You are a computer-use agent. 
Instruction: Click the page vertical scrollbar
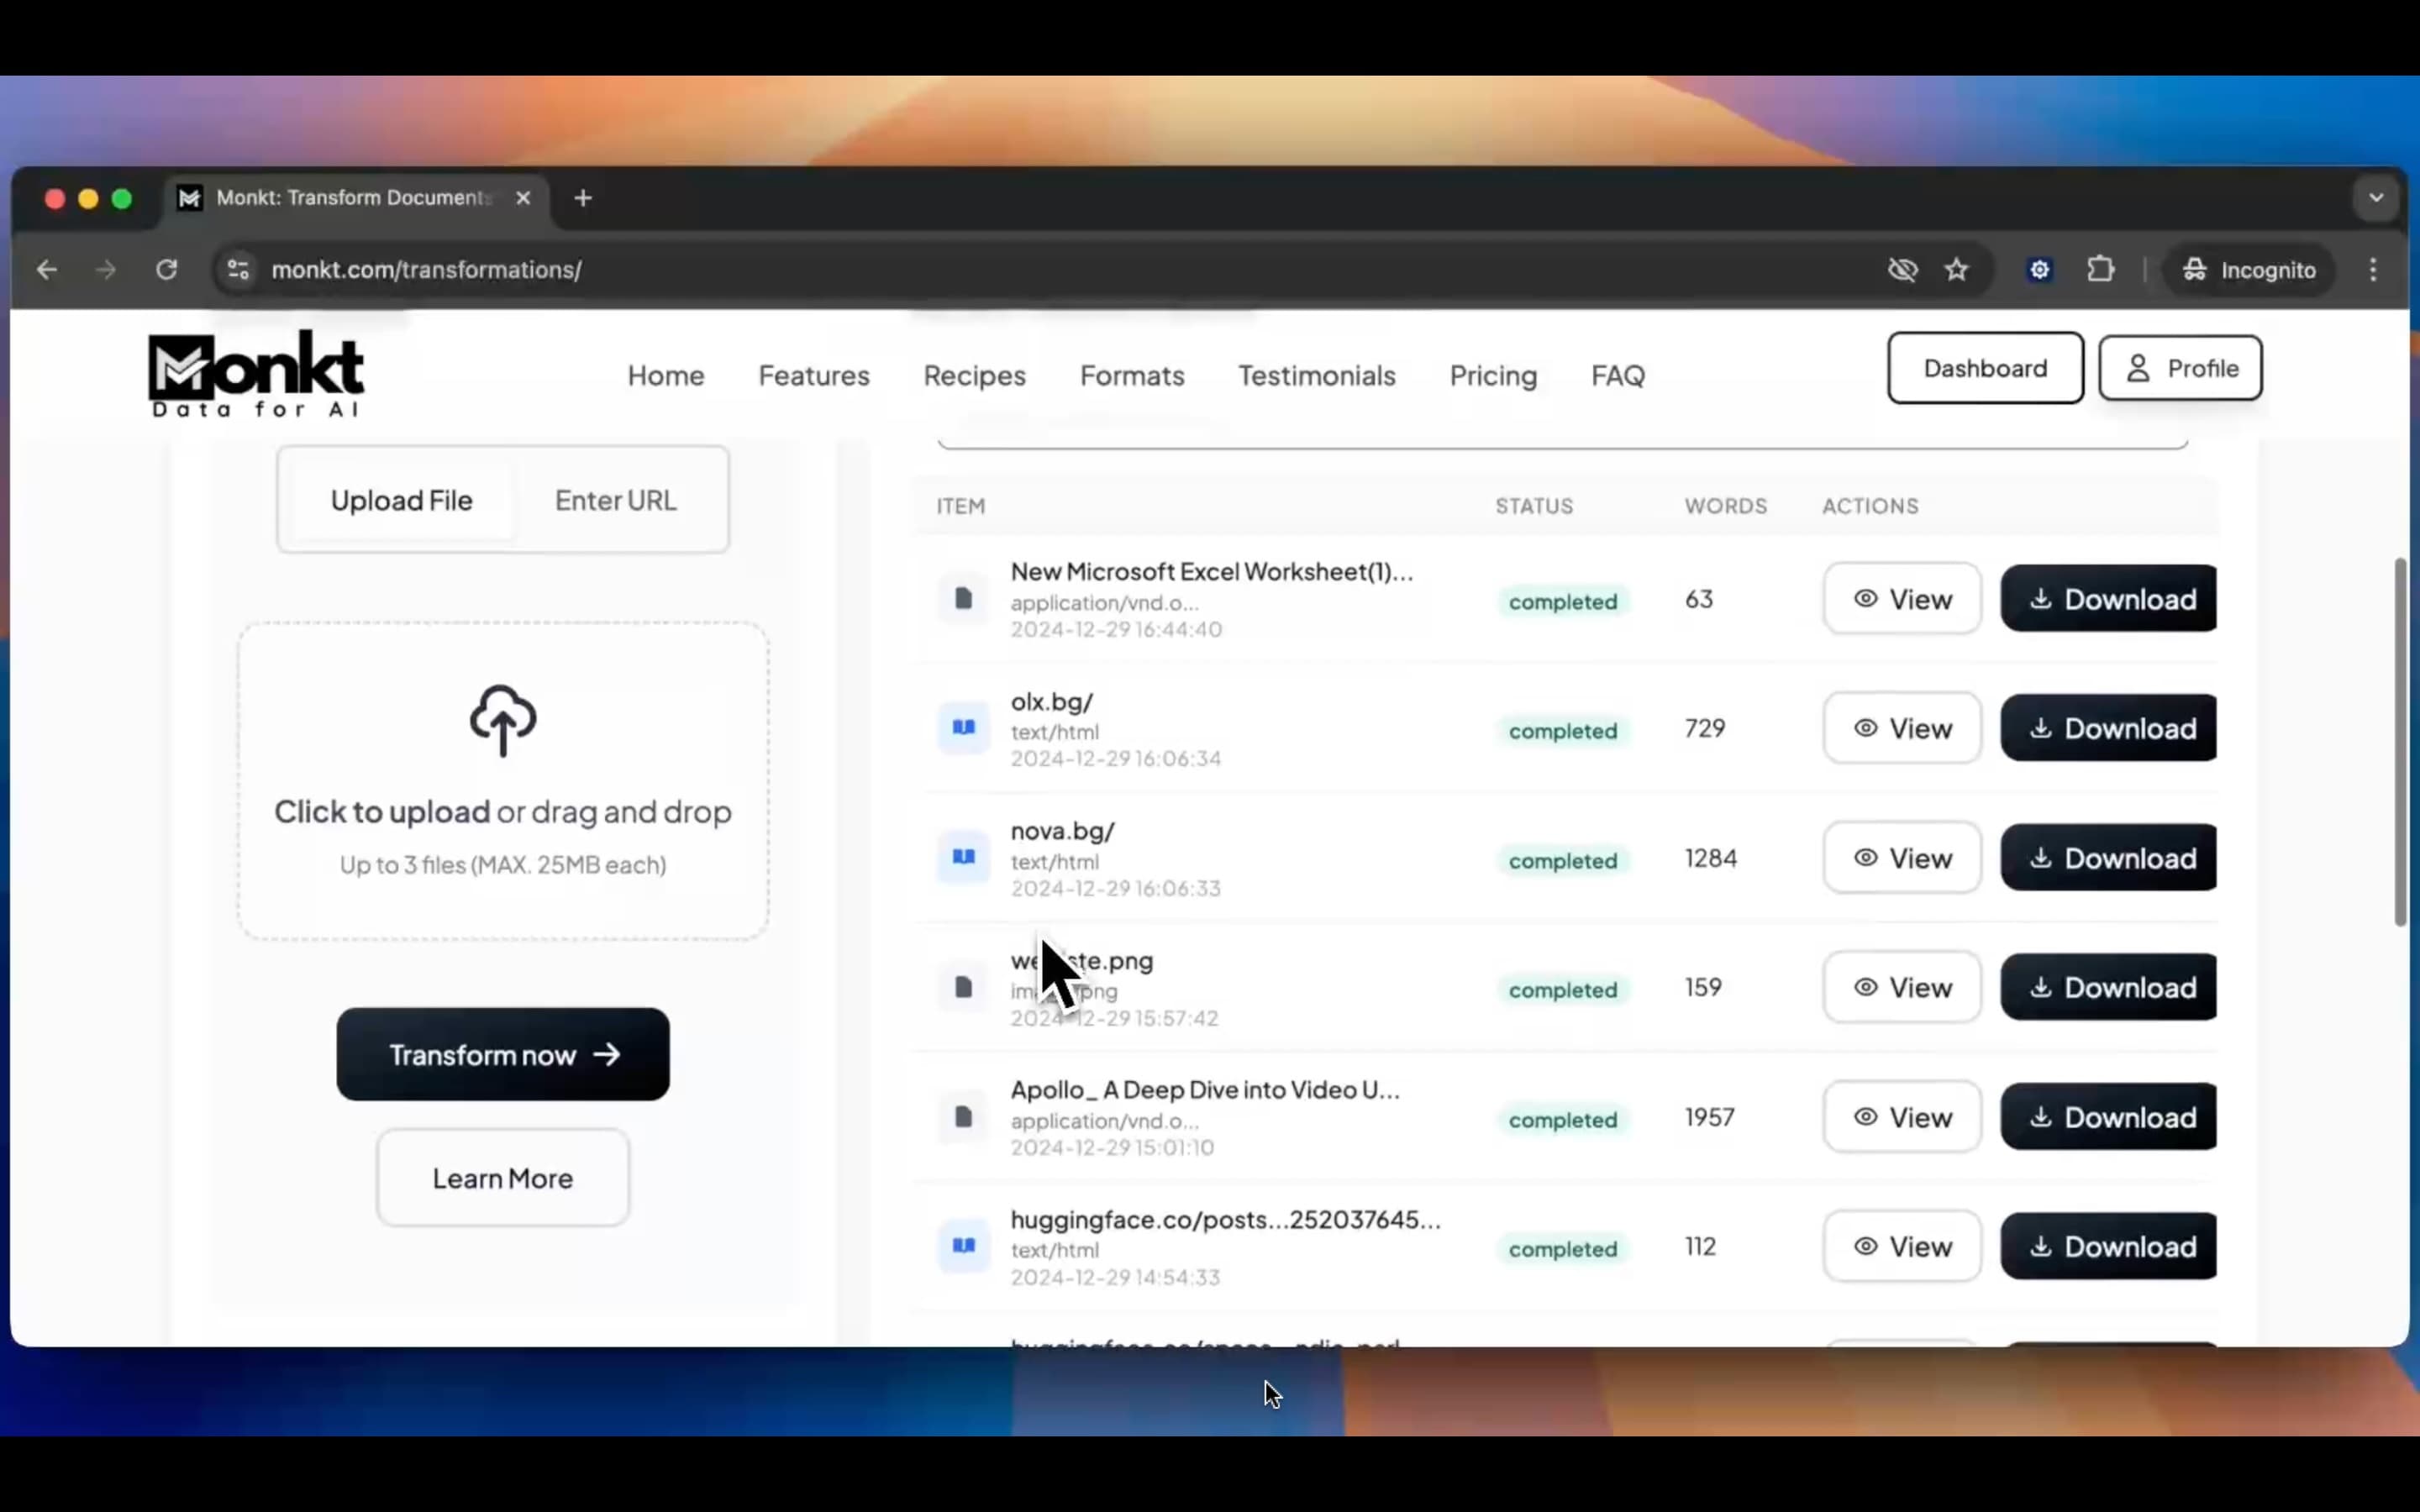coord(2400,741)
